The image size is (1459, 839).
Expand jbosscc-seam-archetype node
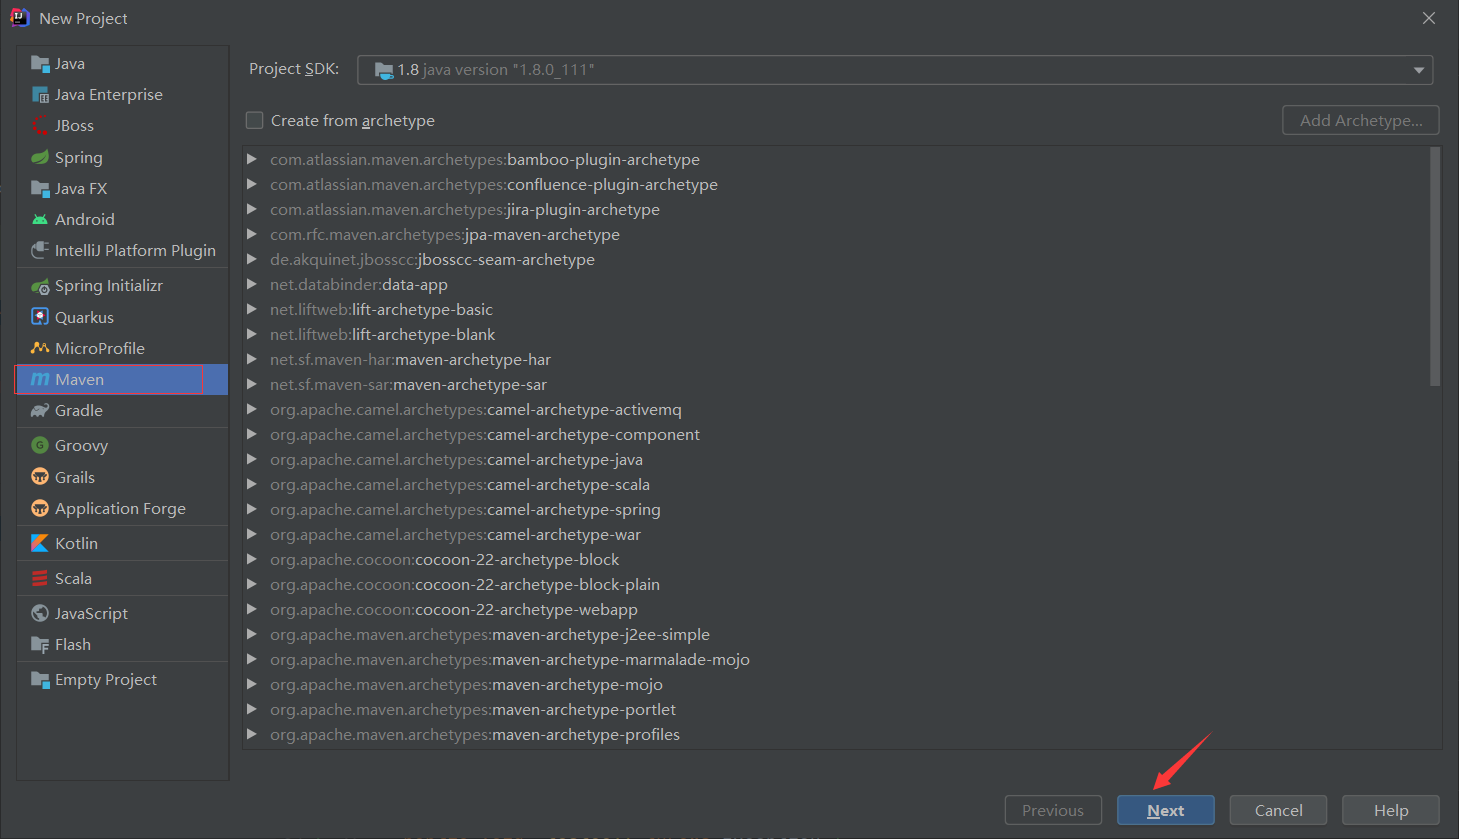252,259
